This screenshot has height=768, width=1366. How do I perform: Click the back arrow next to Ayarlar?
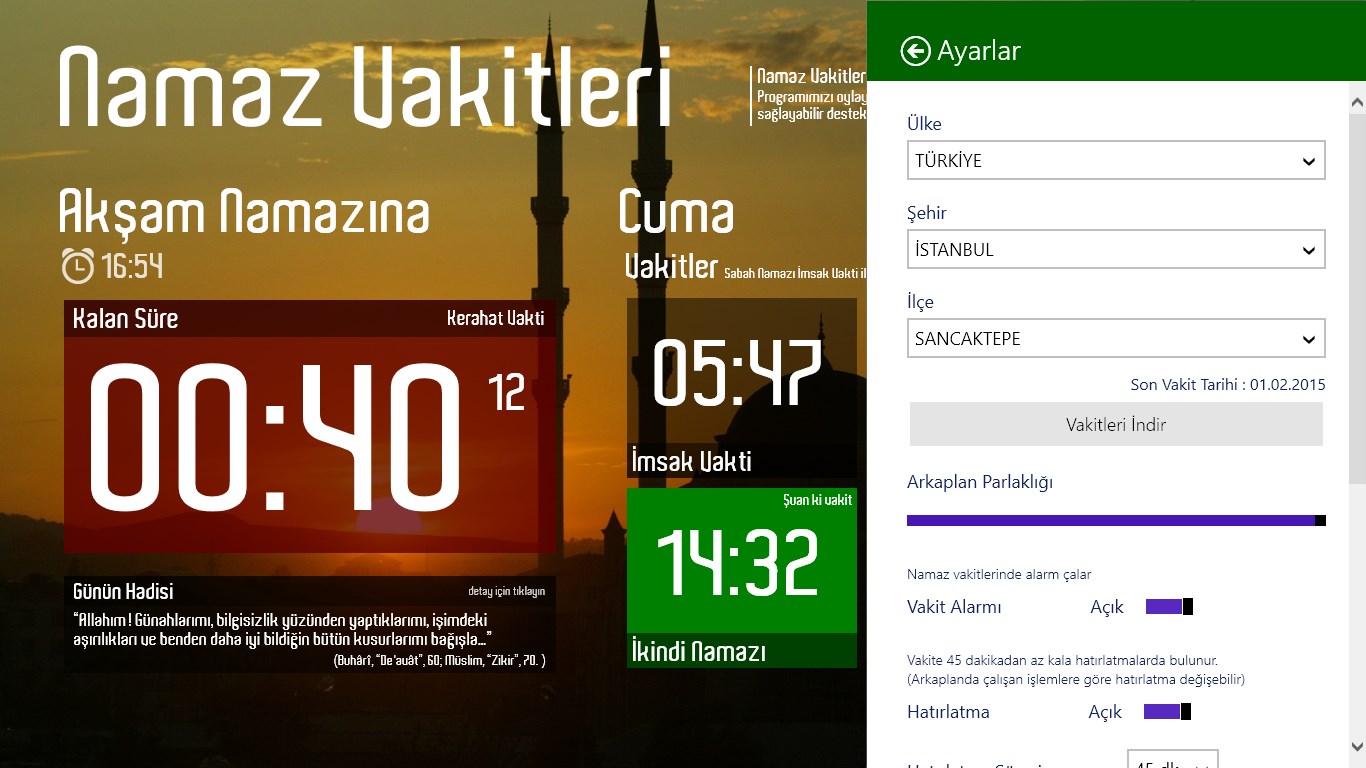coord(915,51)
